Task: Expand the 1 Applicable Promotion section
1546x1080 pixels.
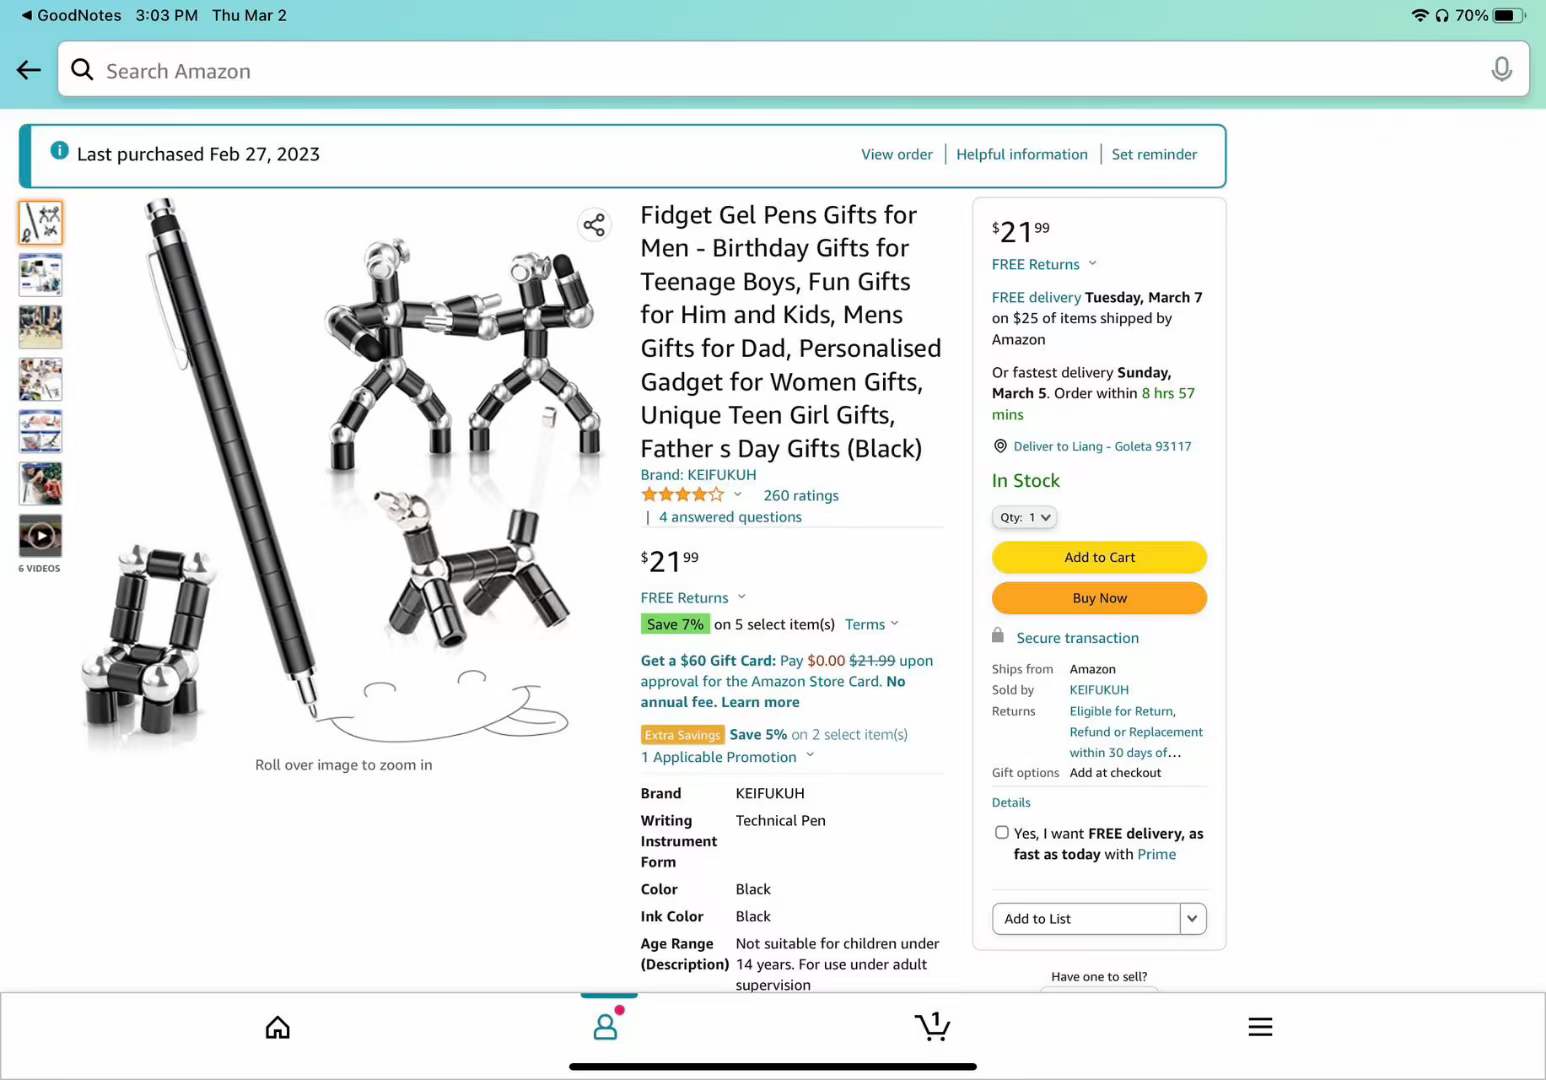Action: (x=728, y=757)
